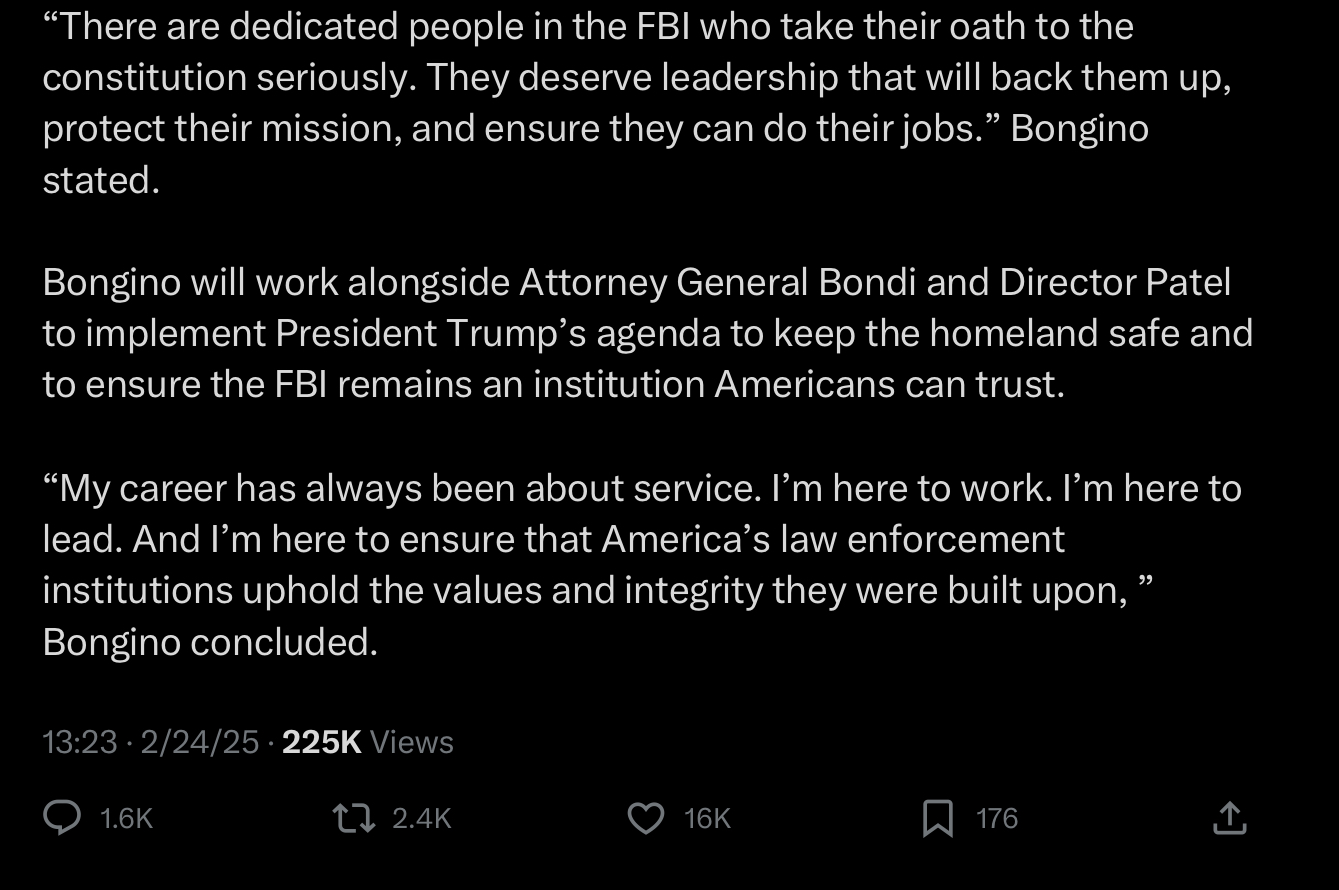Click the paragraph starting "Bongino will work alongside"
This screenshot has width=1339, height=890.
tap(647, 334)
